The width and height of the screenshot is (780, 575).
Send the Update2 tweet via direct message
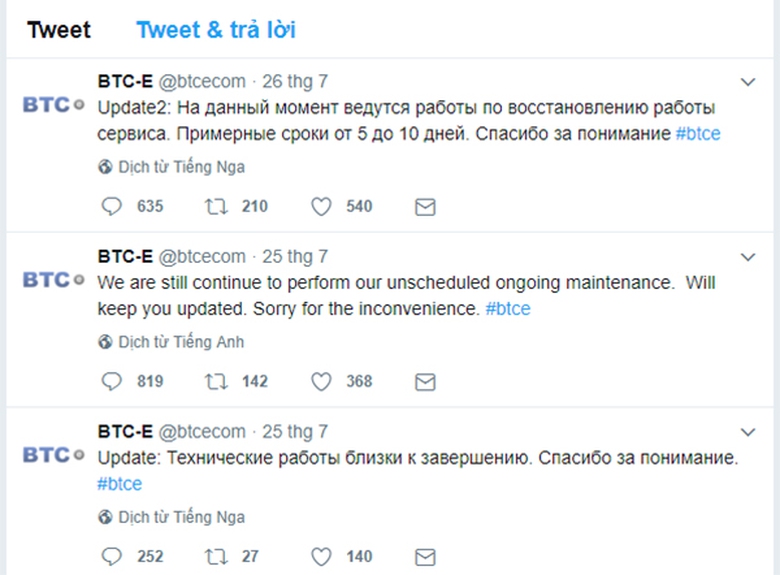click(425, 206)
